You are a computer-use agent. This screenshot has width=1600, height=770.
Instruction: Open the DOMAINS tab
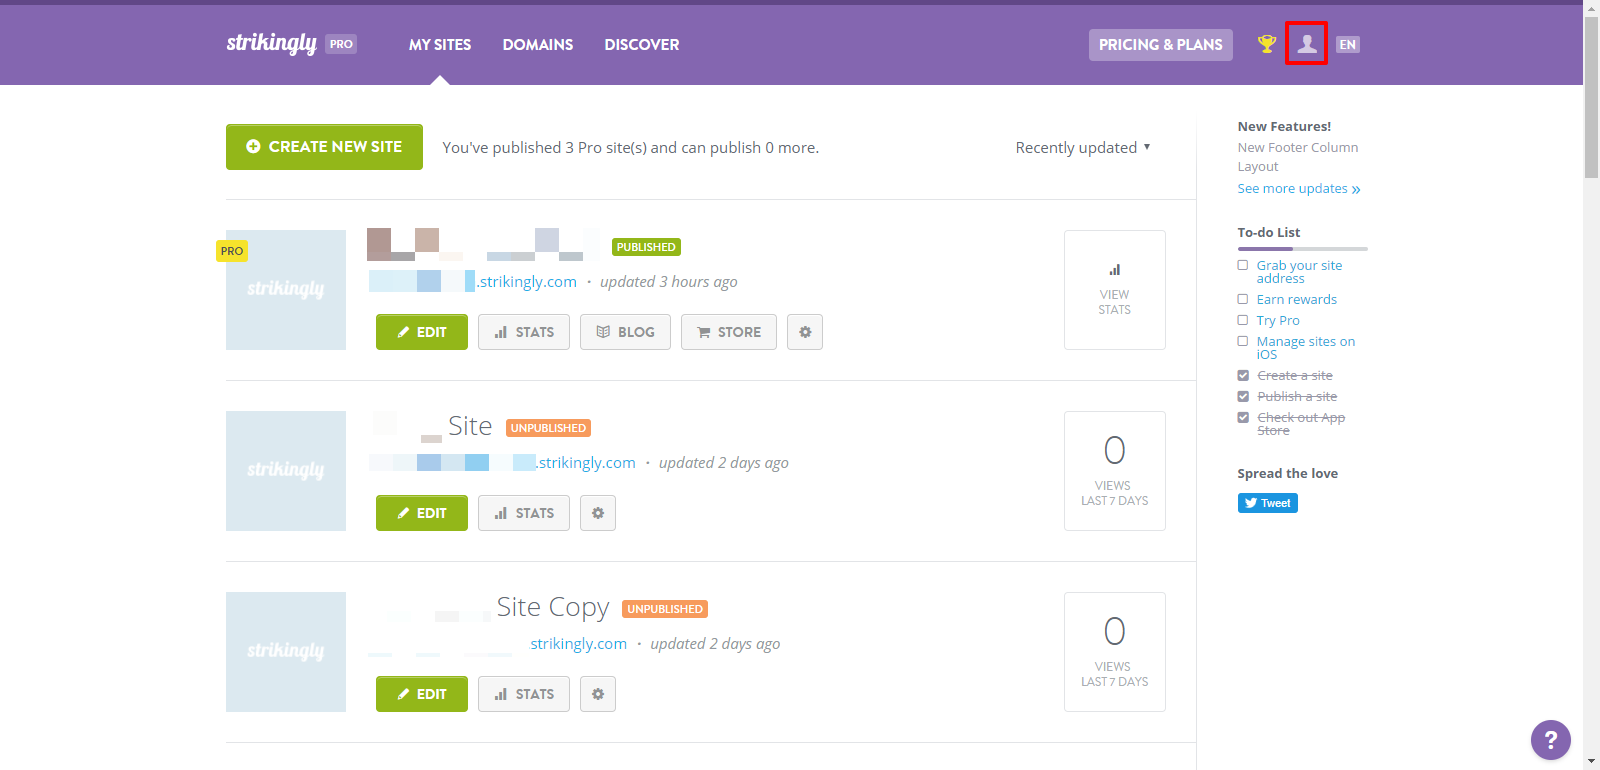[x=538, y=44]
